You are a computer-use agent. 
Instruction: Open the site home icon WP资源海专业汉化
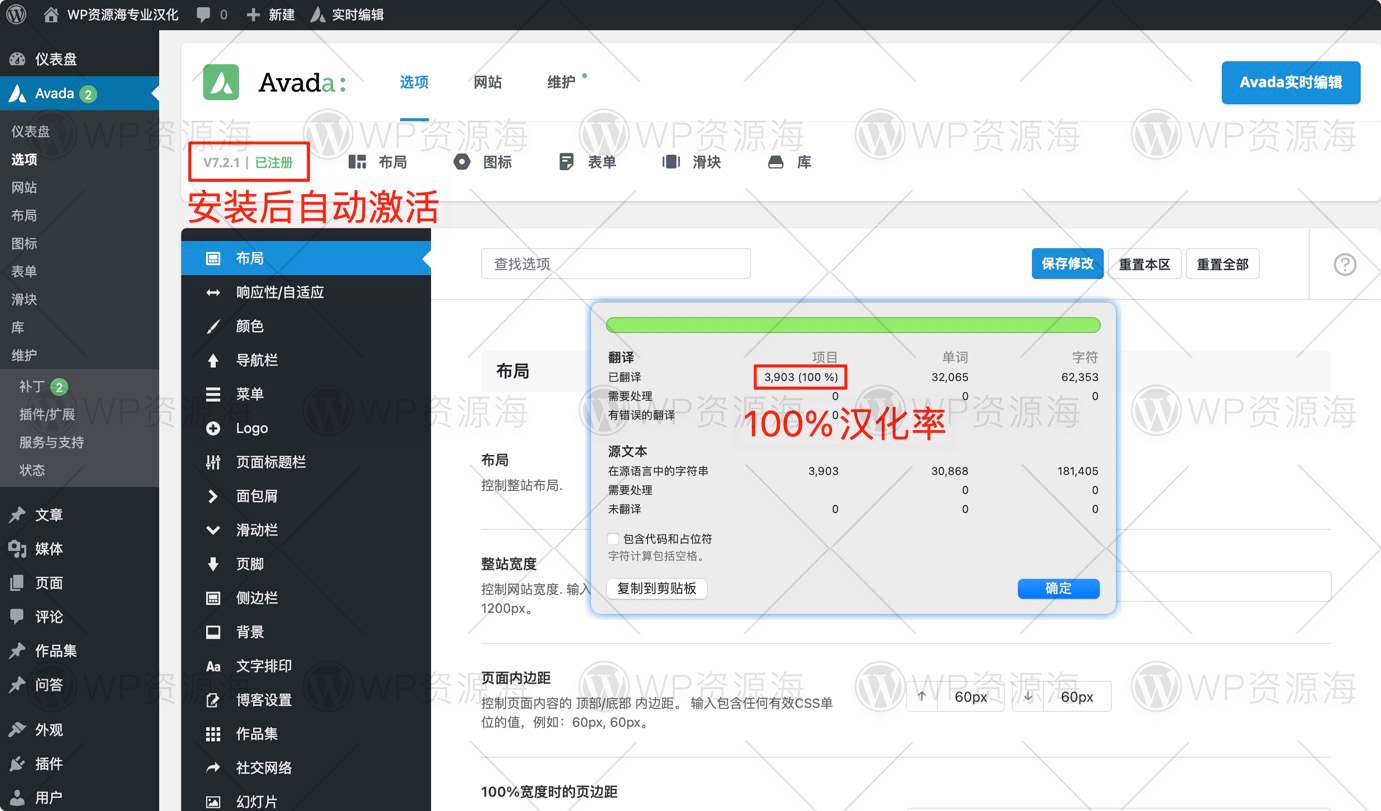[x=111, y=14]
